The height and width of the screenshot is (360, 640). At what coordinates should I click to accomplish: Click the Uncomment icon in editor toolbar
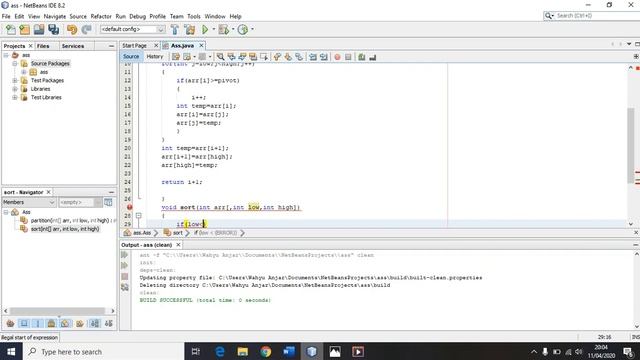[373, 57]
